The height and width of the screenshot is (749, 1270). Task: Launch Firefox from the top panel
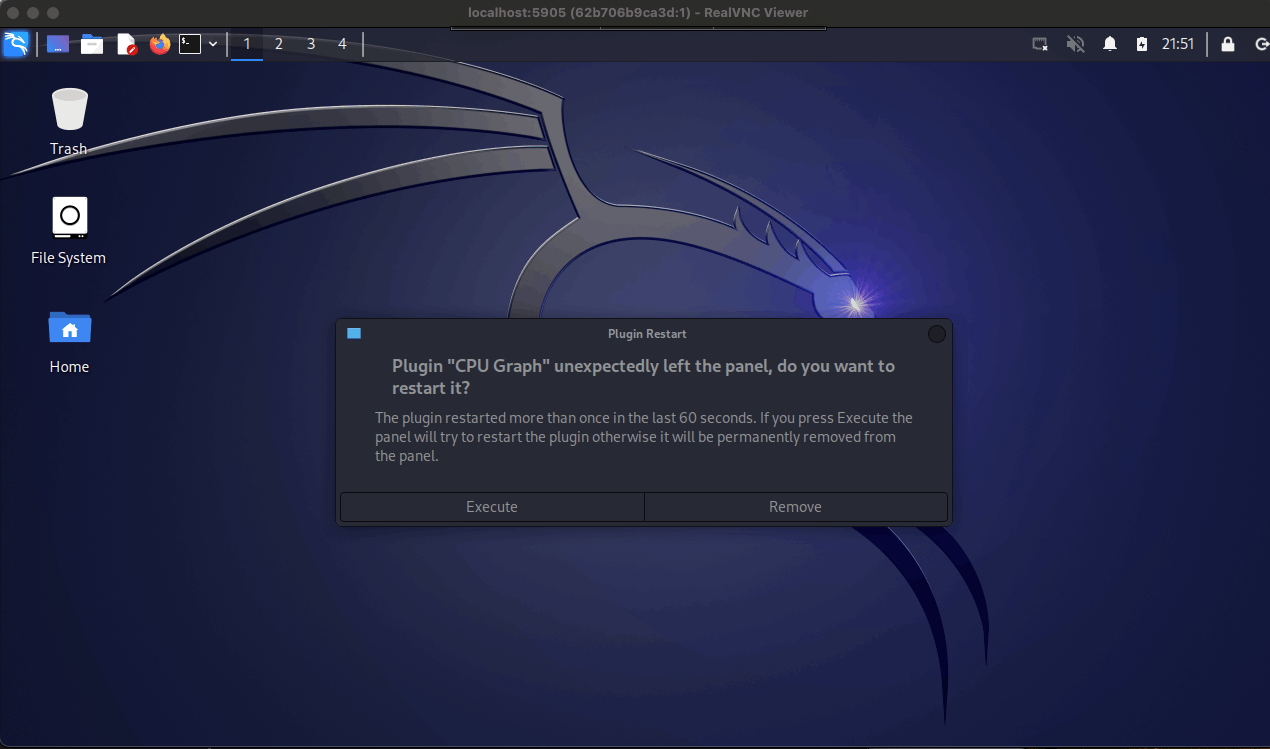160,44
